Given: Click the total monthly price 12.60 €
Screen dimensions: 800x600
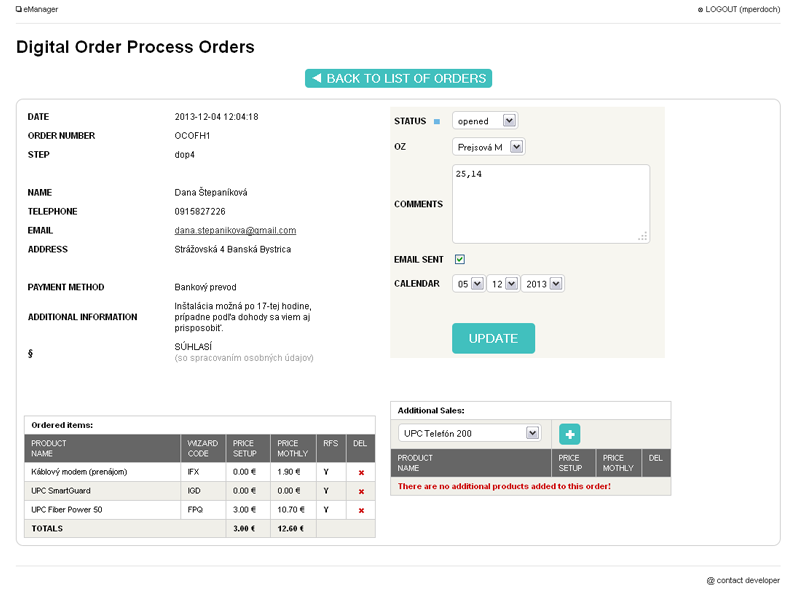Looking at the screenshot, I should pos(291,529).
